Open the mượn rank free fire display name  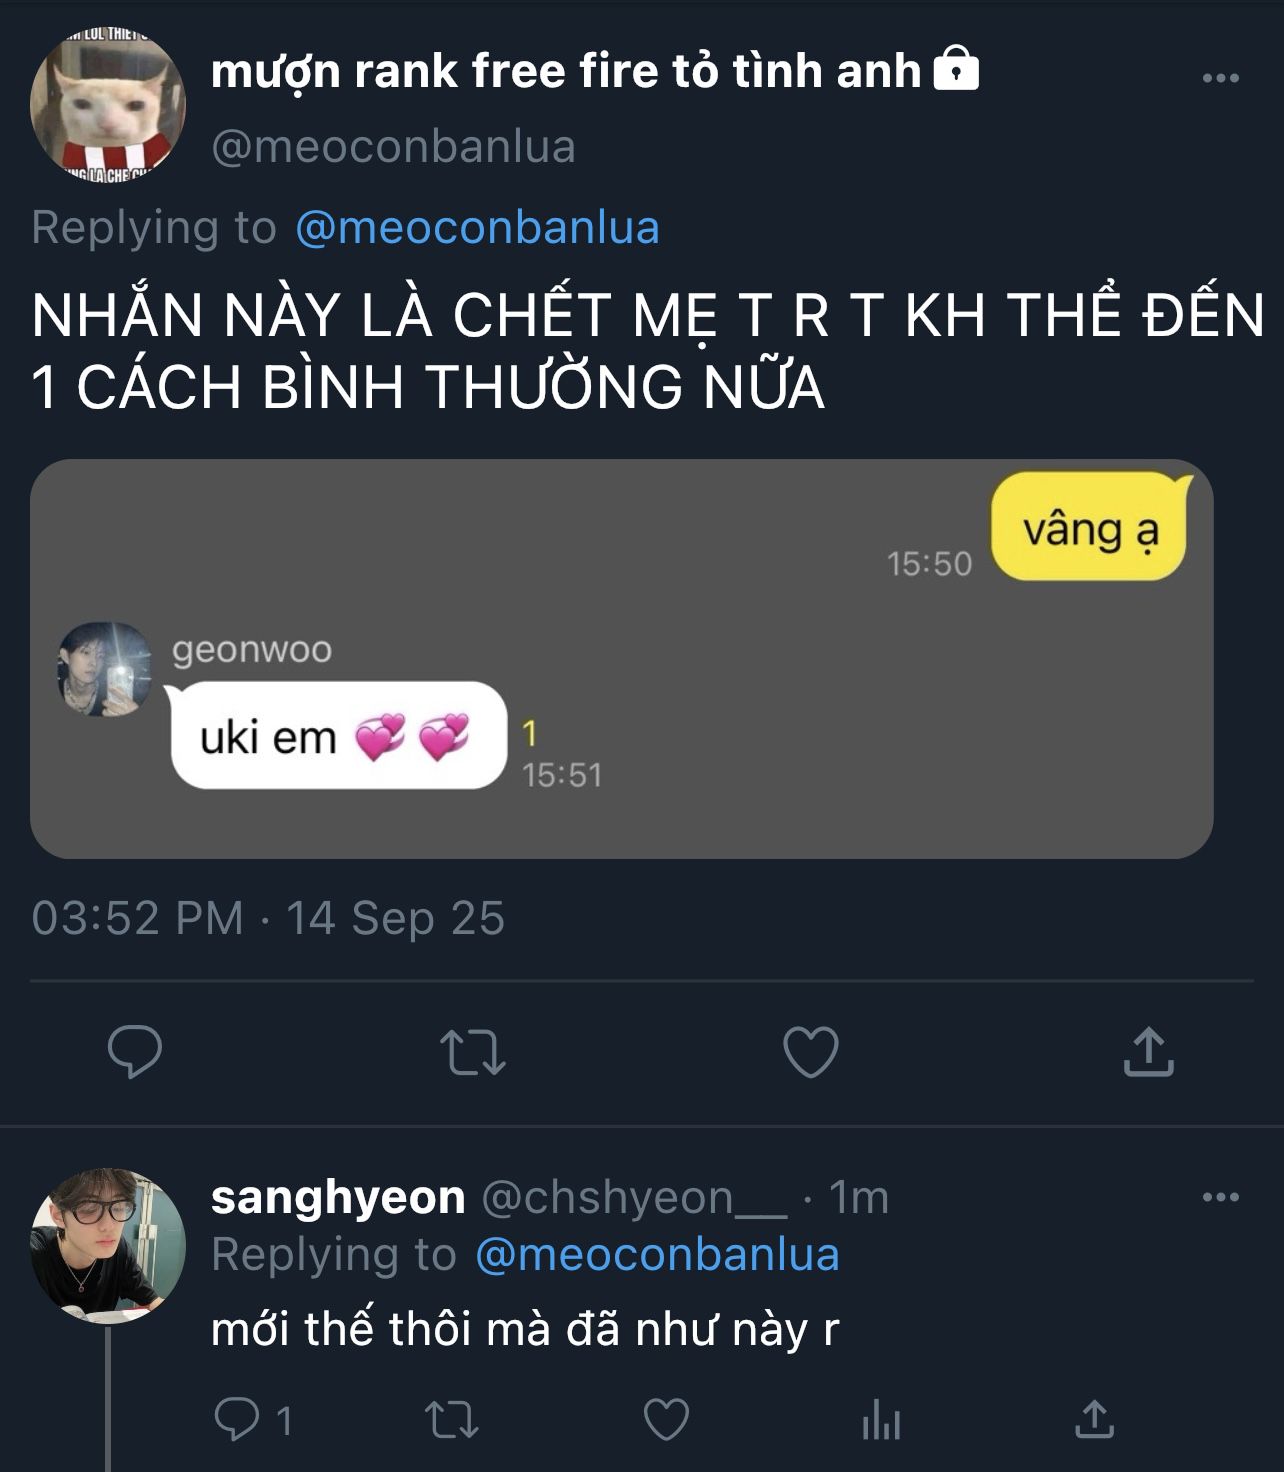pyautogui.click(x=566, y=72)
